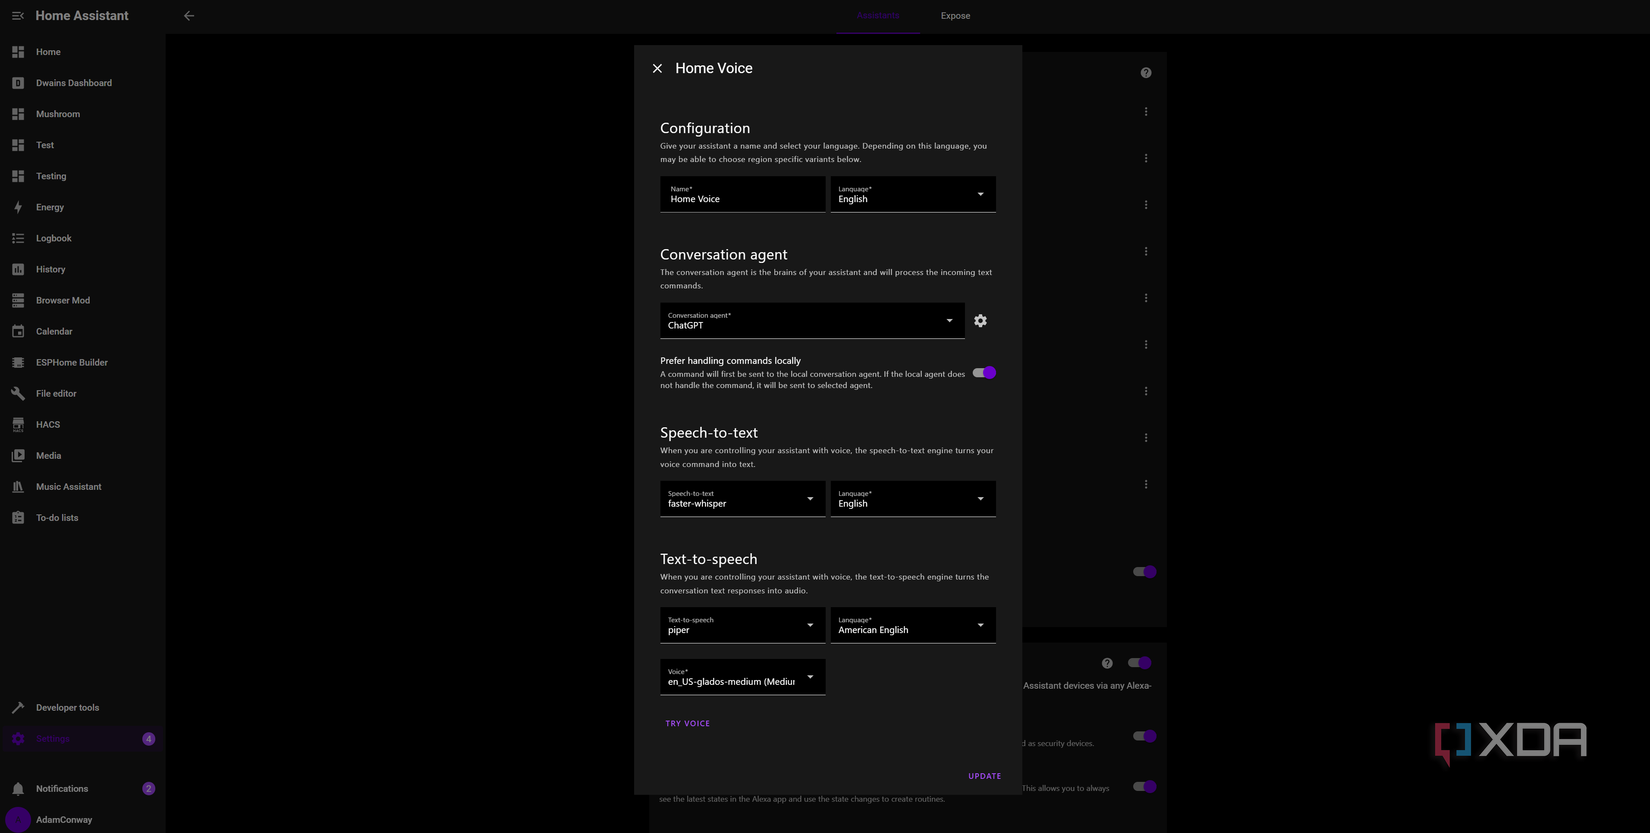
Task: Collapse sidebar with the hamburger menu icon
Action: [x=18, y=16]
